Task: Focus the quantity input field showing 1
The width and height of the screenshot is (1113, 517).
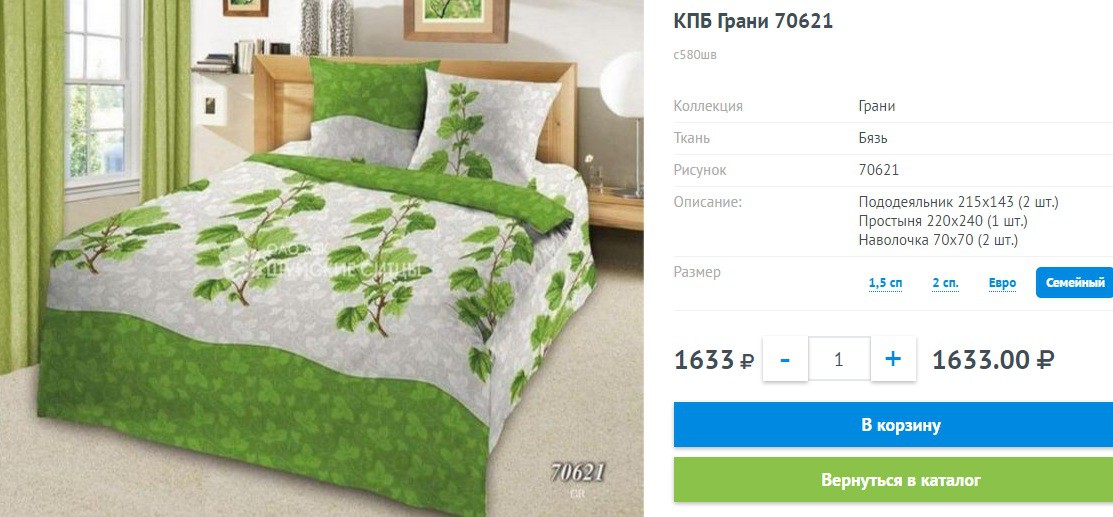Action: (839, 359)
